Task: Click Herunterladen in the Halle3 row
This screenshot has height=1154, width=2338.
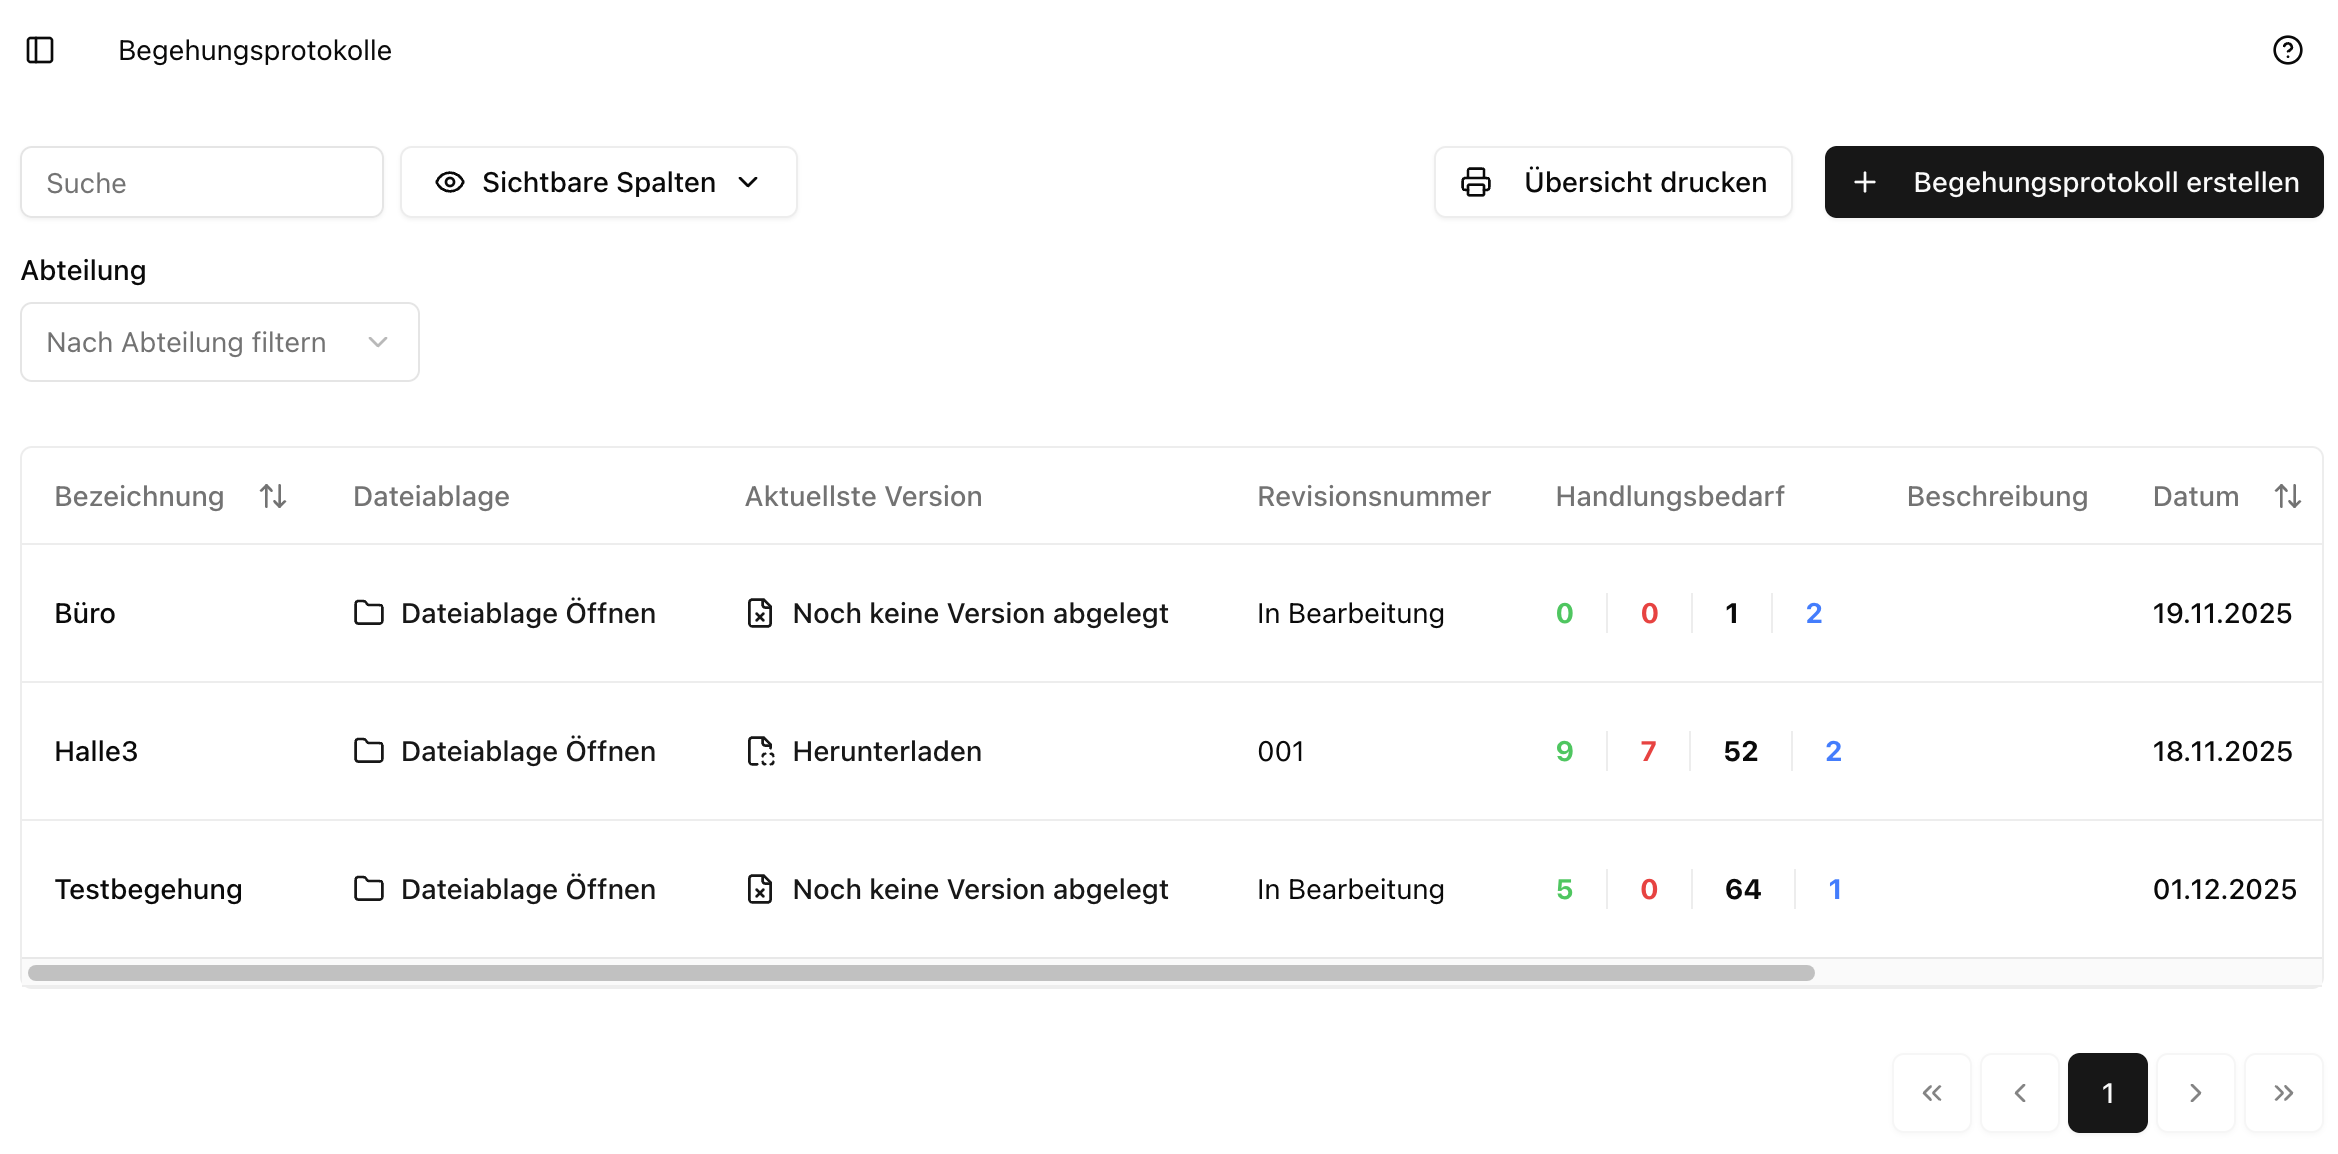Action: (x=886, y=751)
